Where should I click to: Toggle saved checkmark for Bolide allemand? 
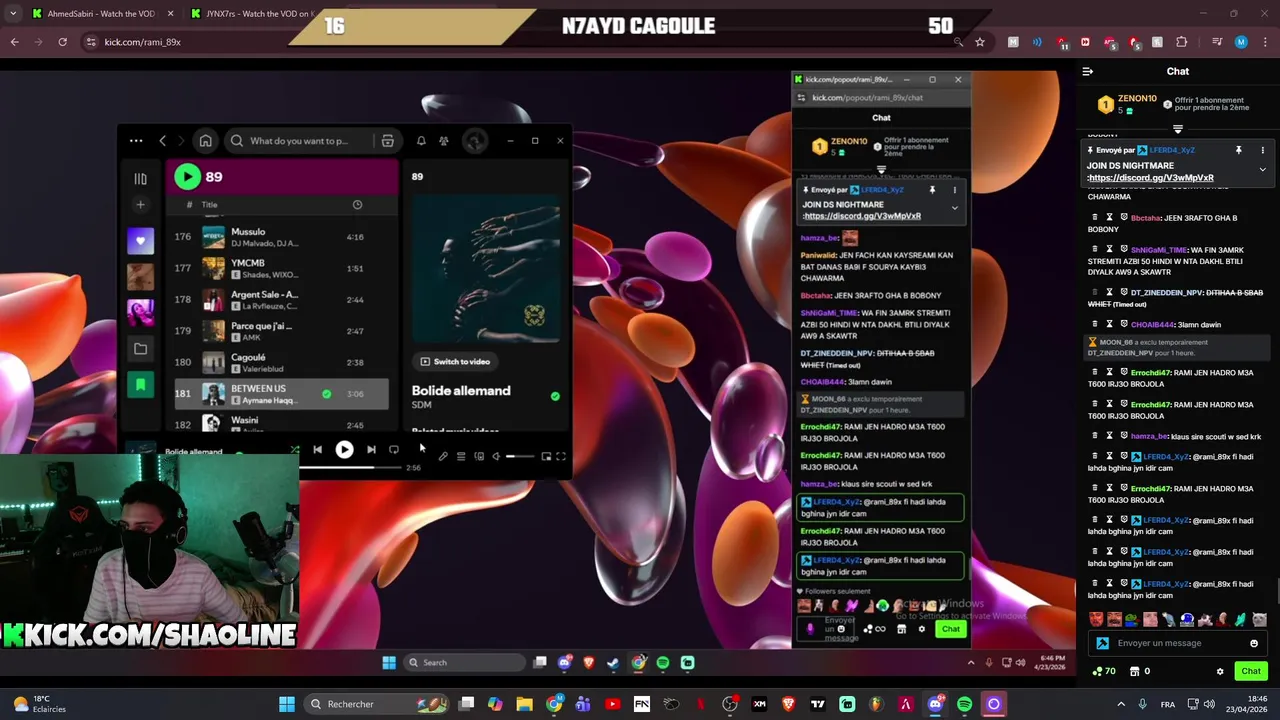coord(555,396)
